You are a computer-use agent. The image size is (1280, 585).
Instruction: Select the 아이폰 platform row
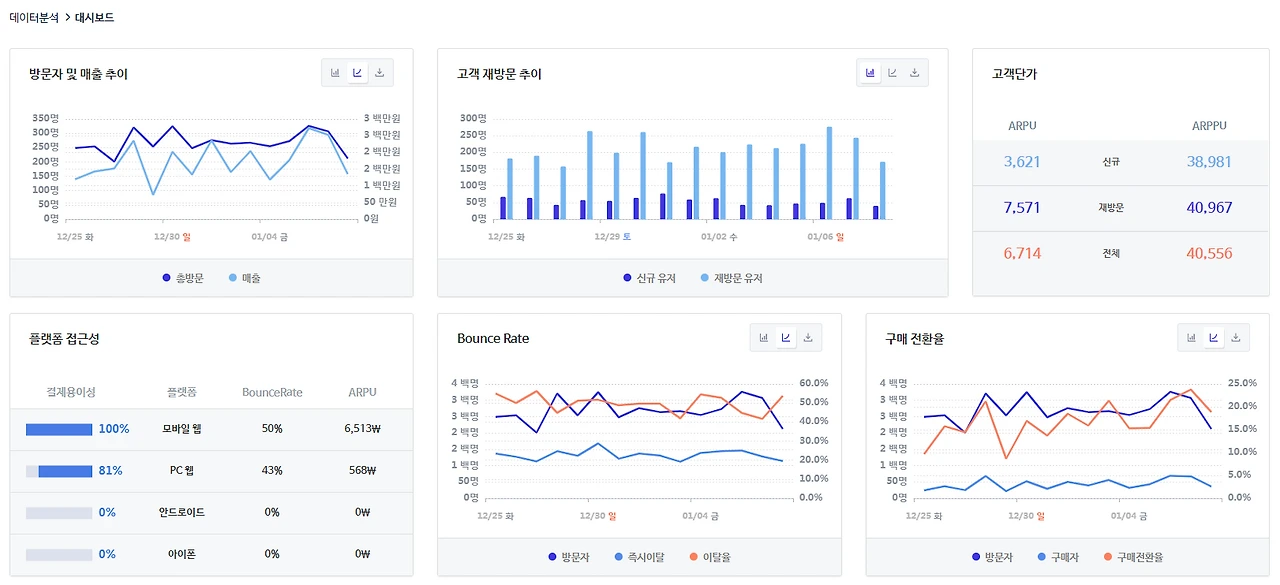pos(211,555)
